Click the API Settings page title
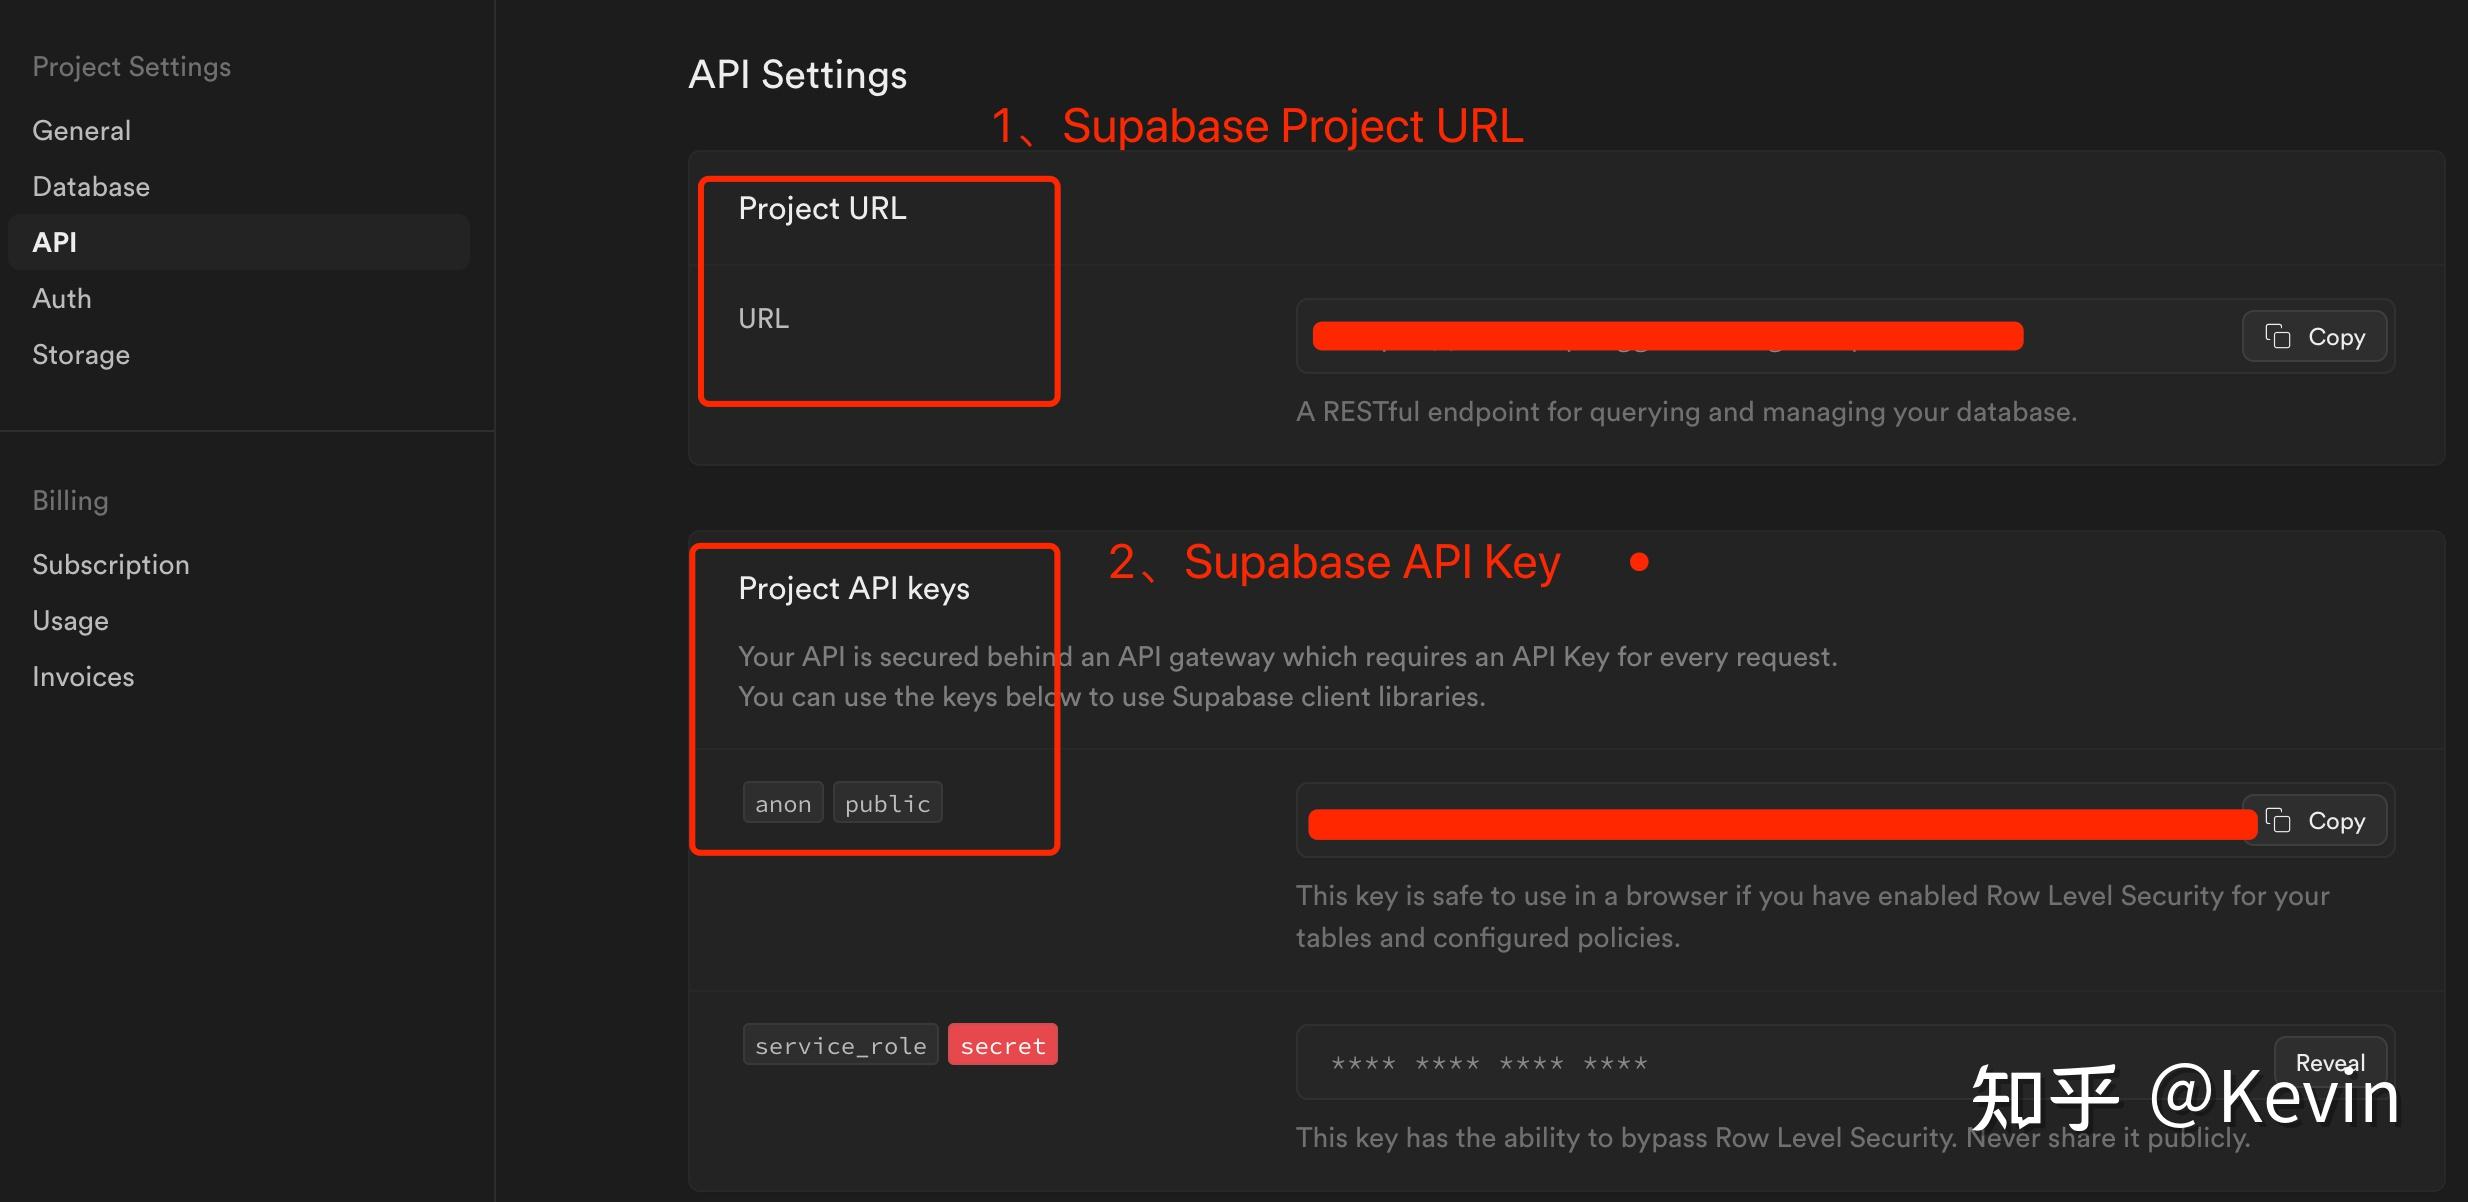Viewport: 2468px width, 1202px height. pyautogui.click(x=797, y=75)
